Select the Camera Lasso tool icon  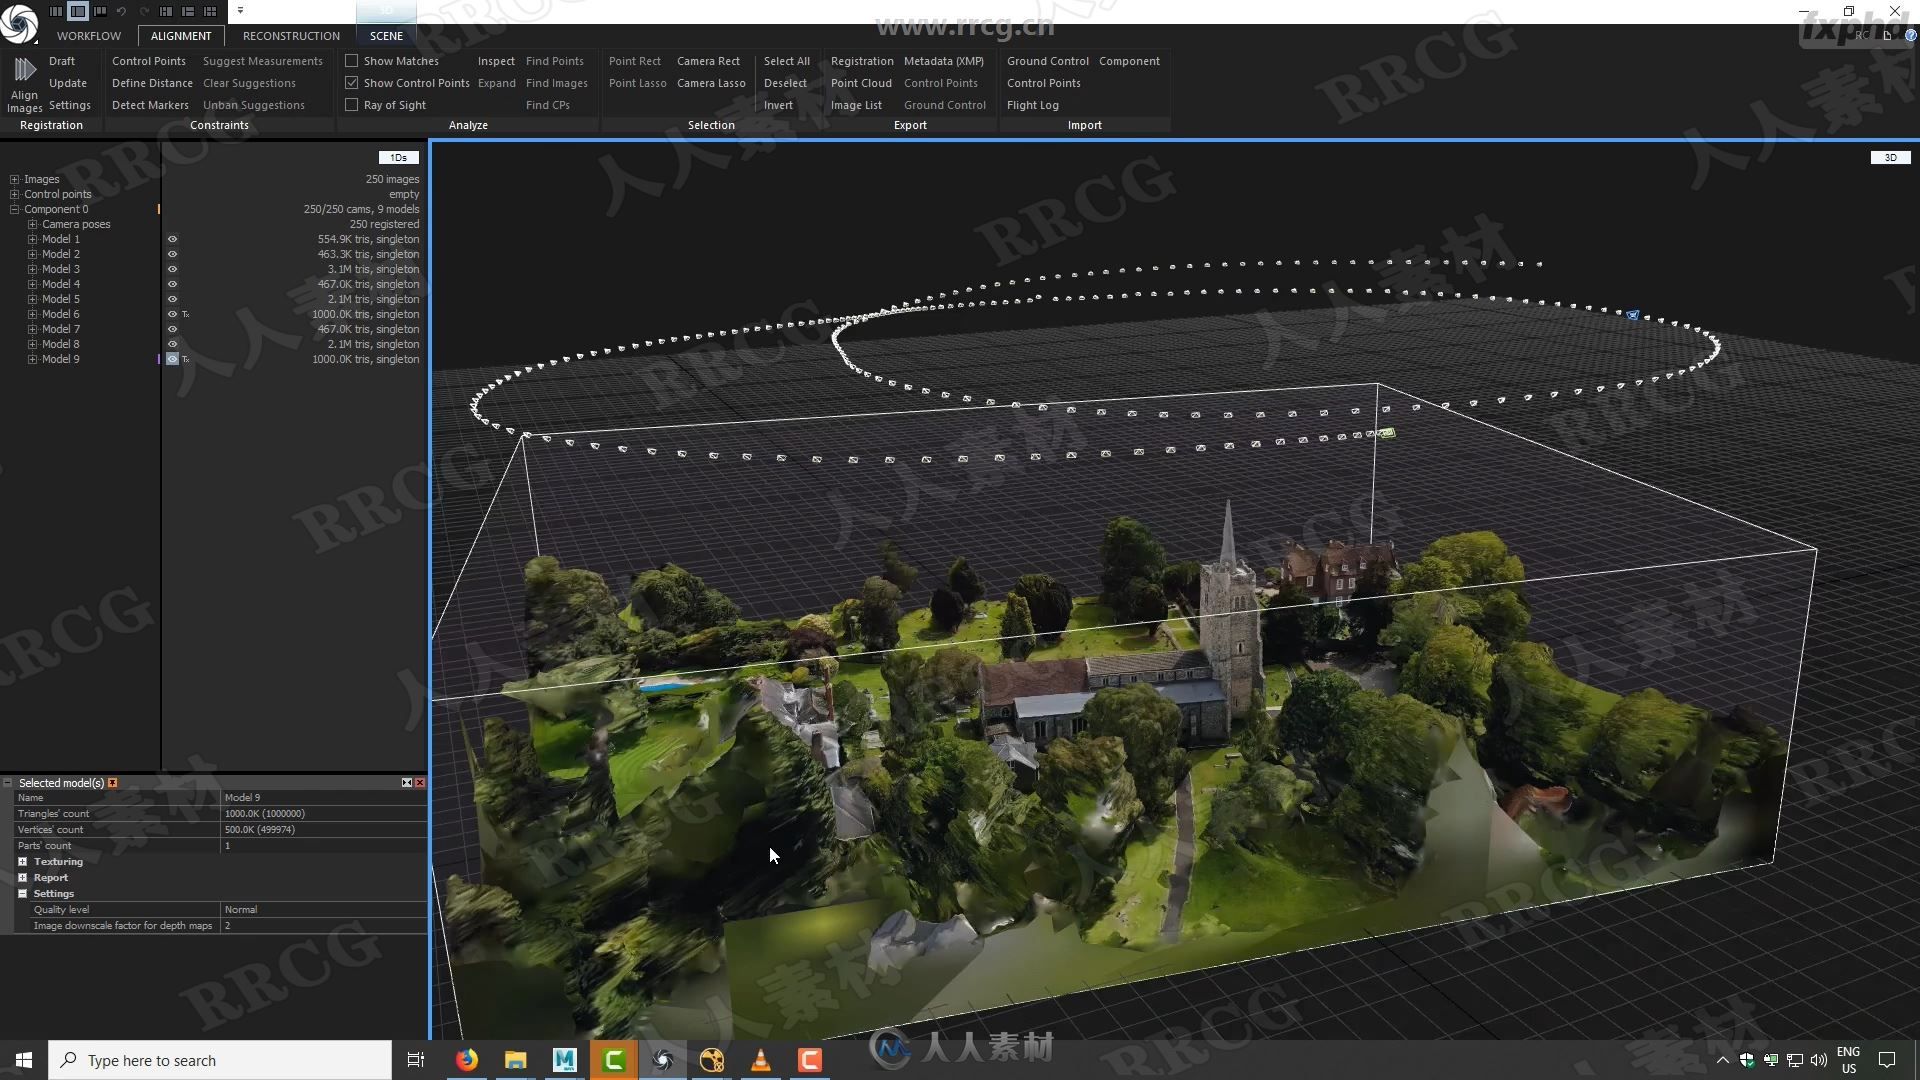pyautogui.click(x=711, y=82)
